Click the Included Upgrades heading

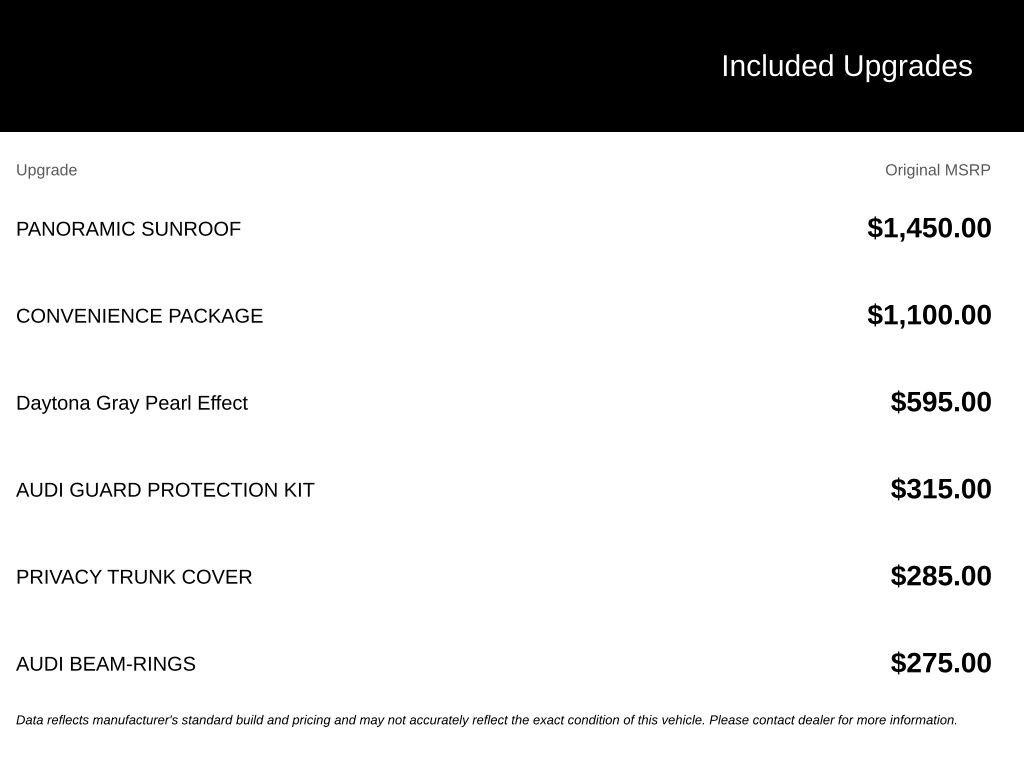pos(846,67)
